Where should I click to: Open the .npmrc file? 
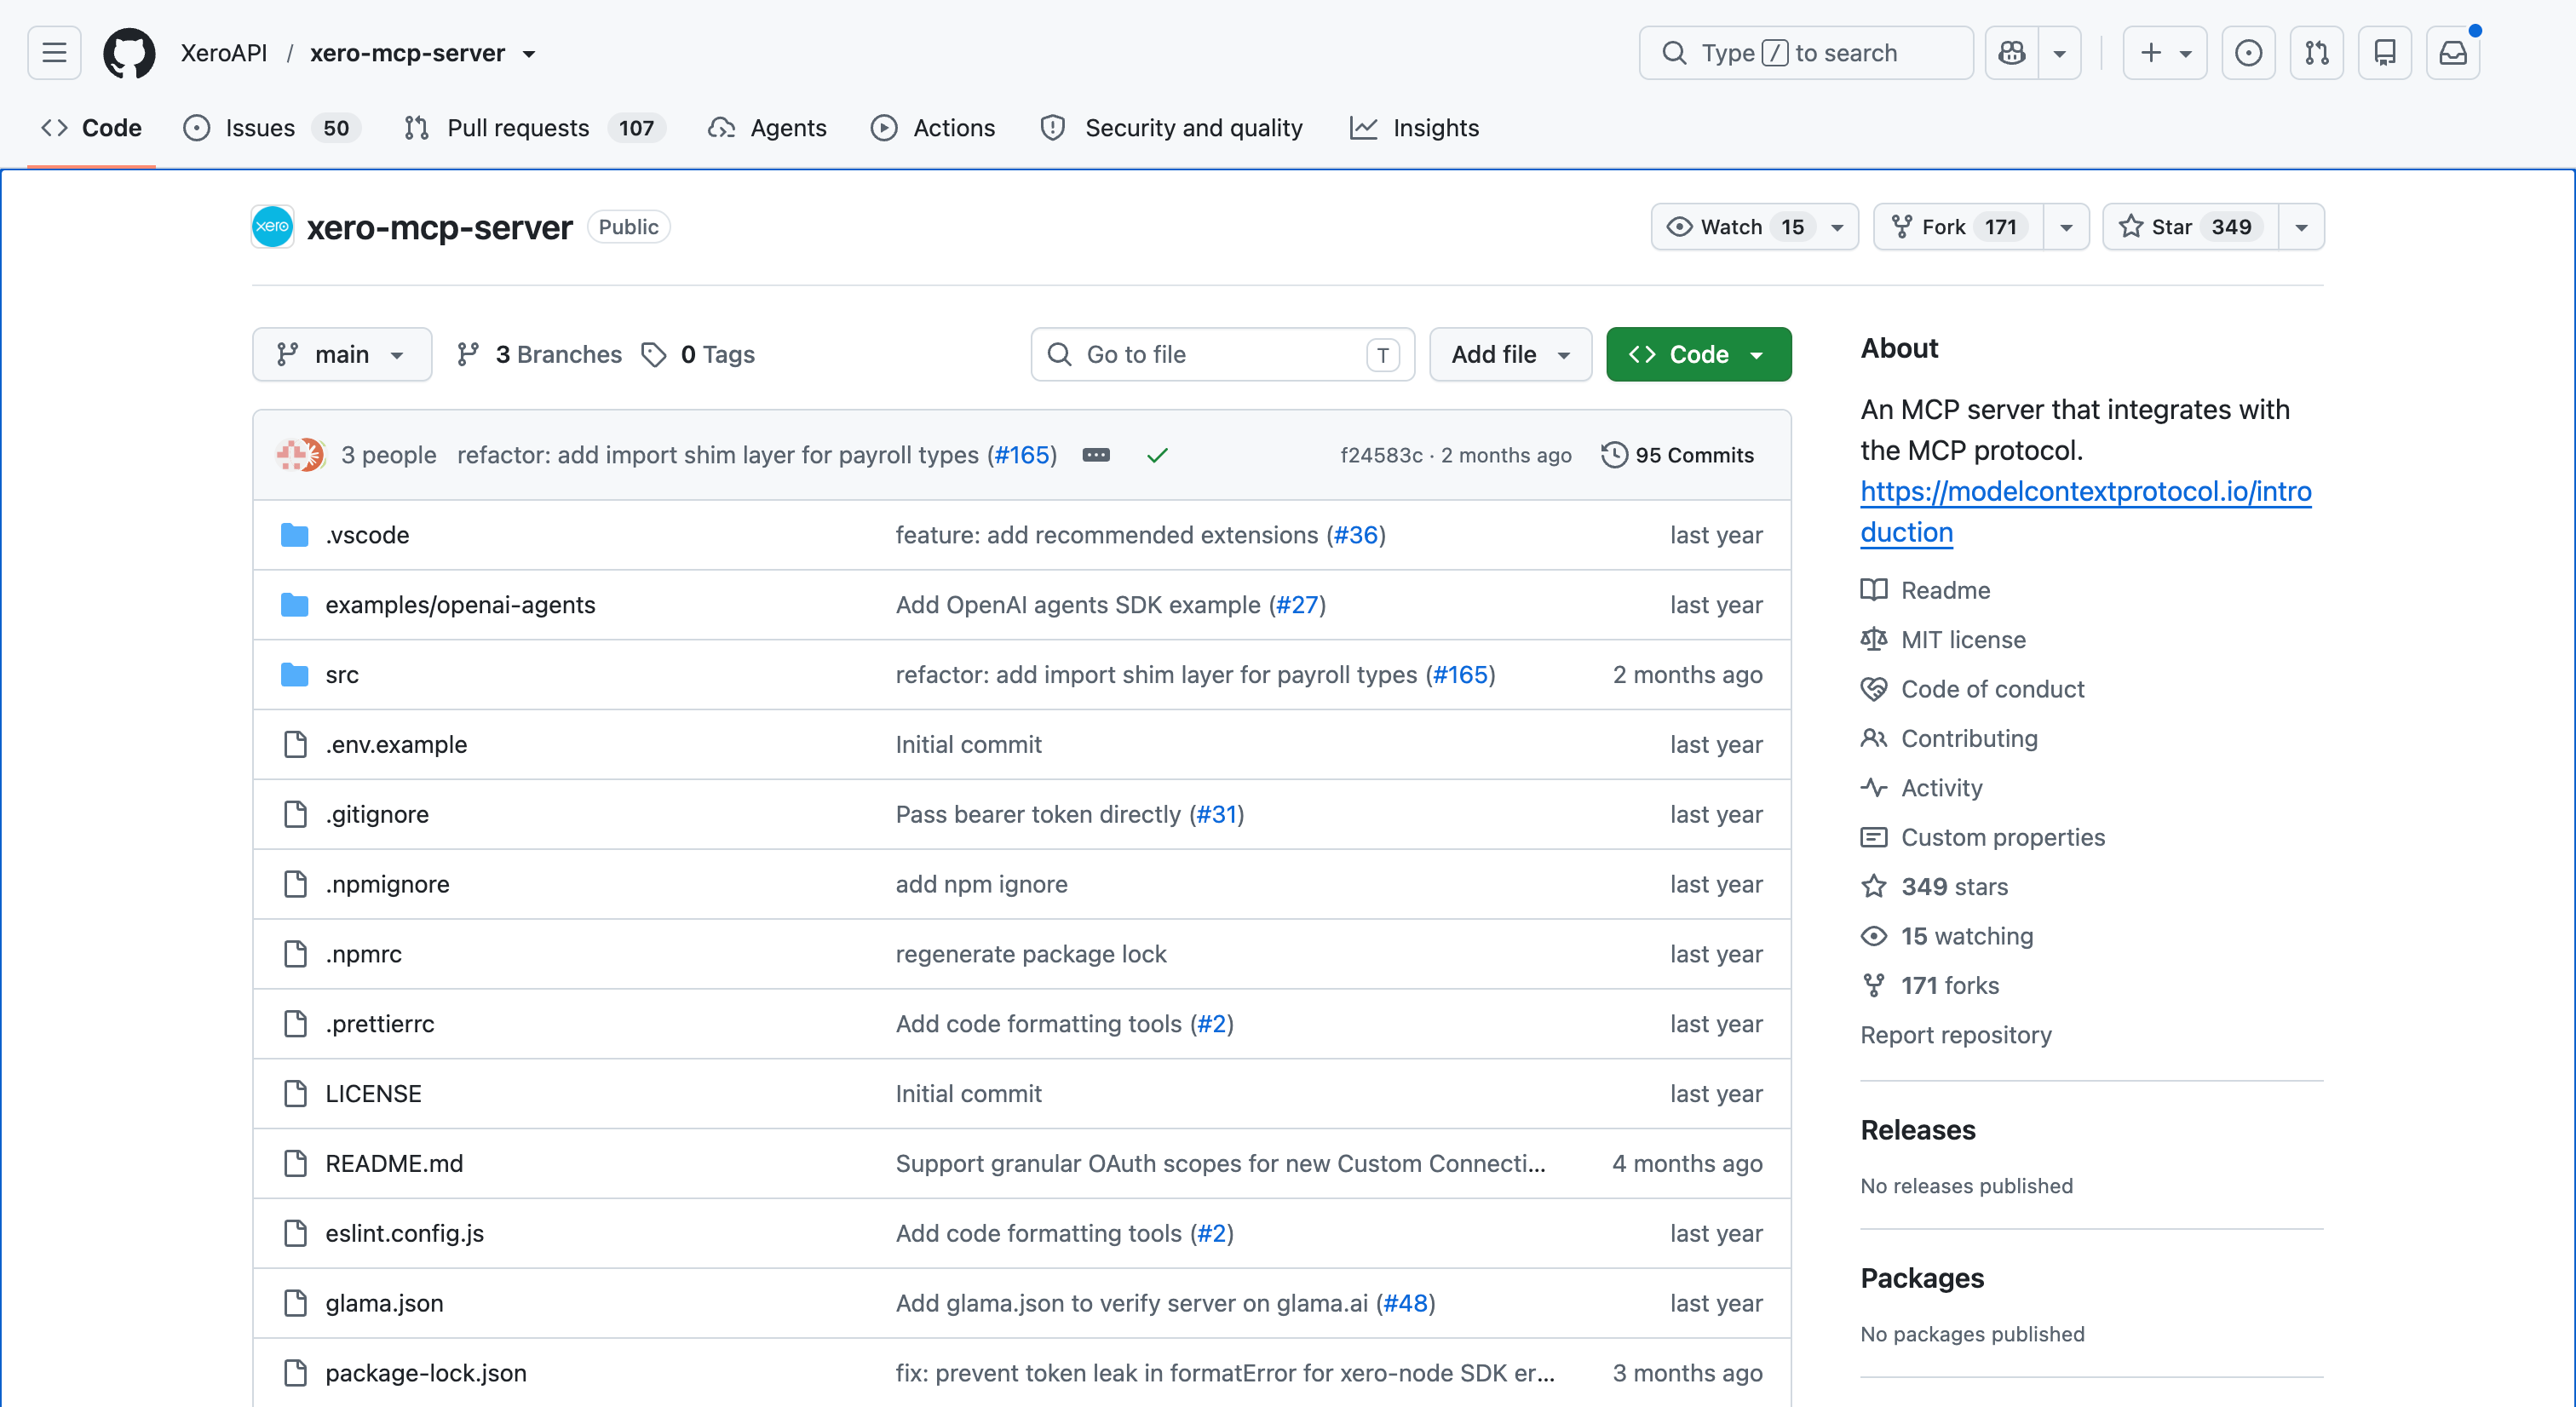click(x=363, y=955)
